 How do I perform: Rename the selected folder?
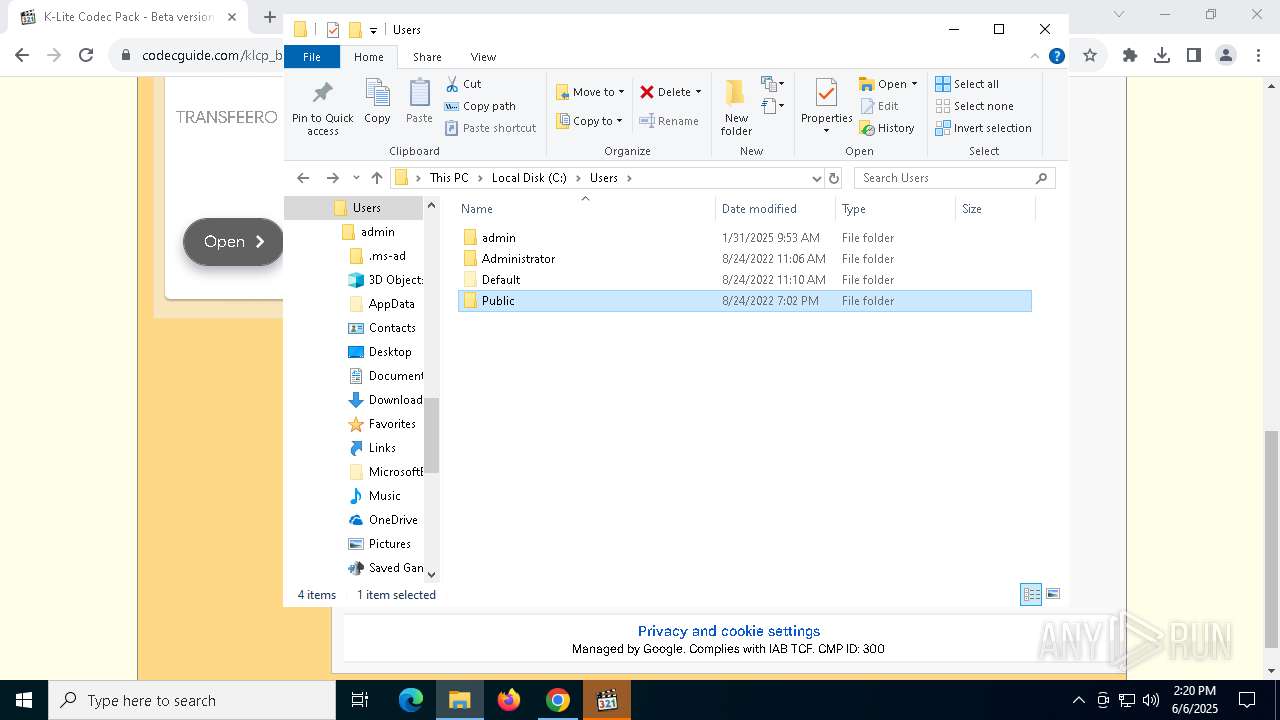point(669,121)
